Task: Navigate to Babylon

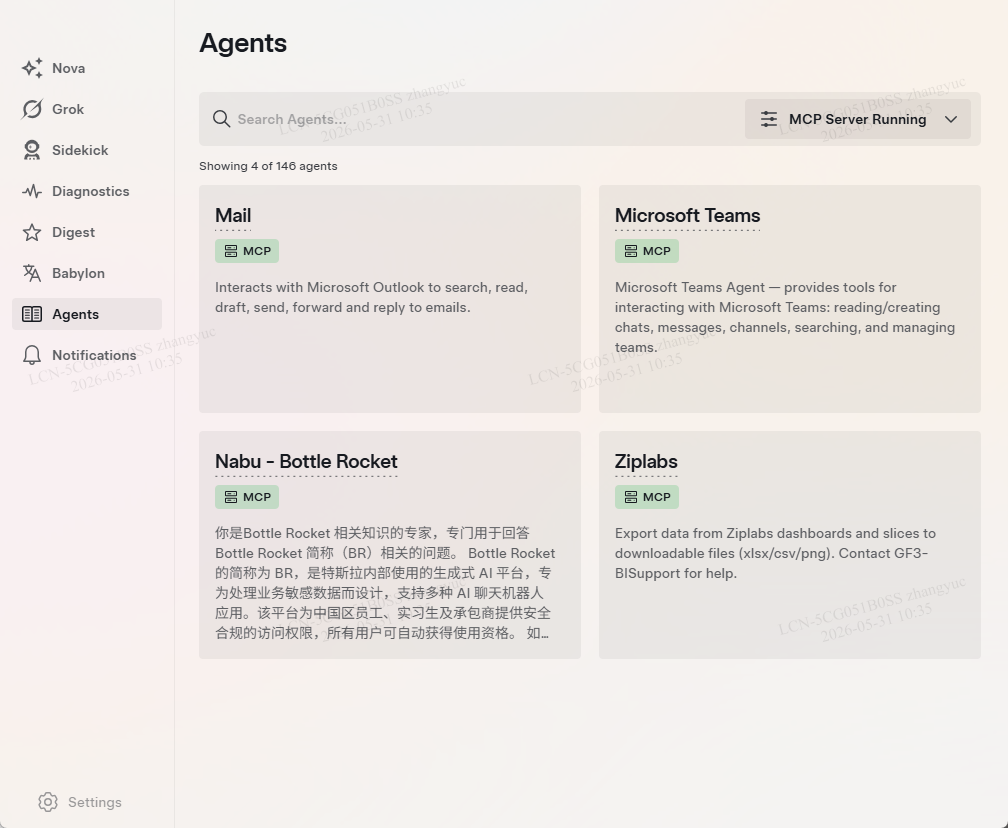Action: pyautogui.click(x=87, y=273)
